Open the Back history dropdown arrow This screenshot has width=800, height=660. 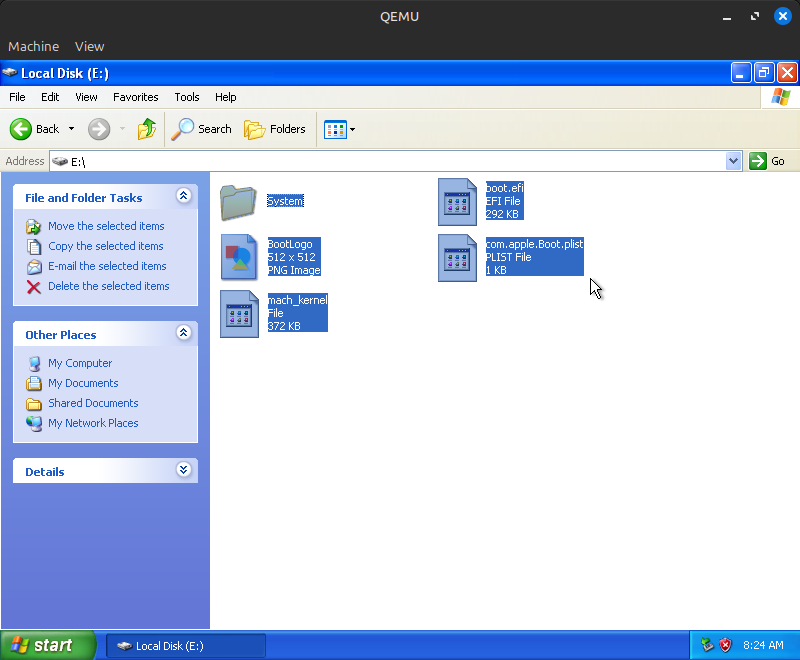pyautogui.click(x=71, y=129)
